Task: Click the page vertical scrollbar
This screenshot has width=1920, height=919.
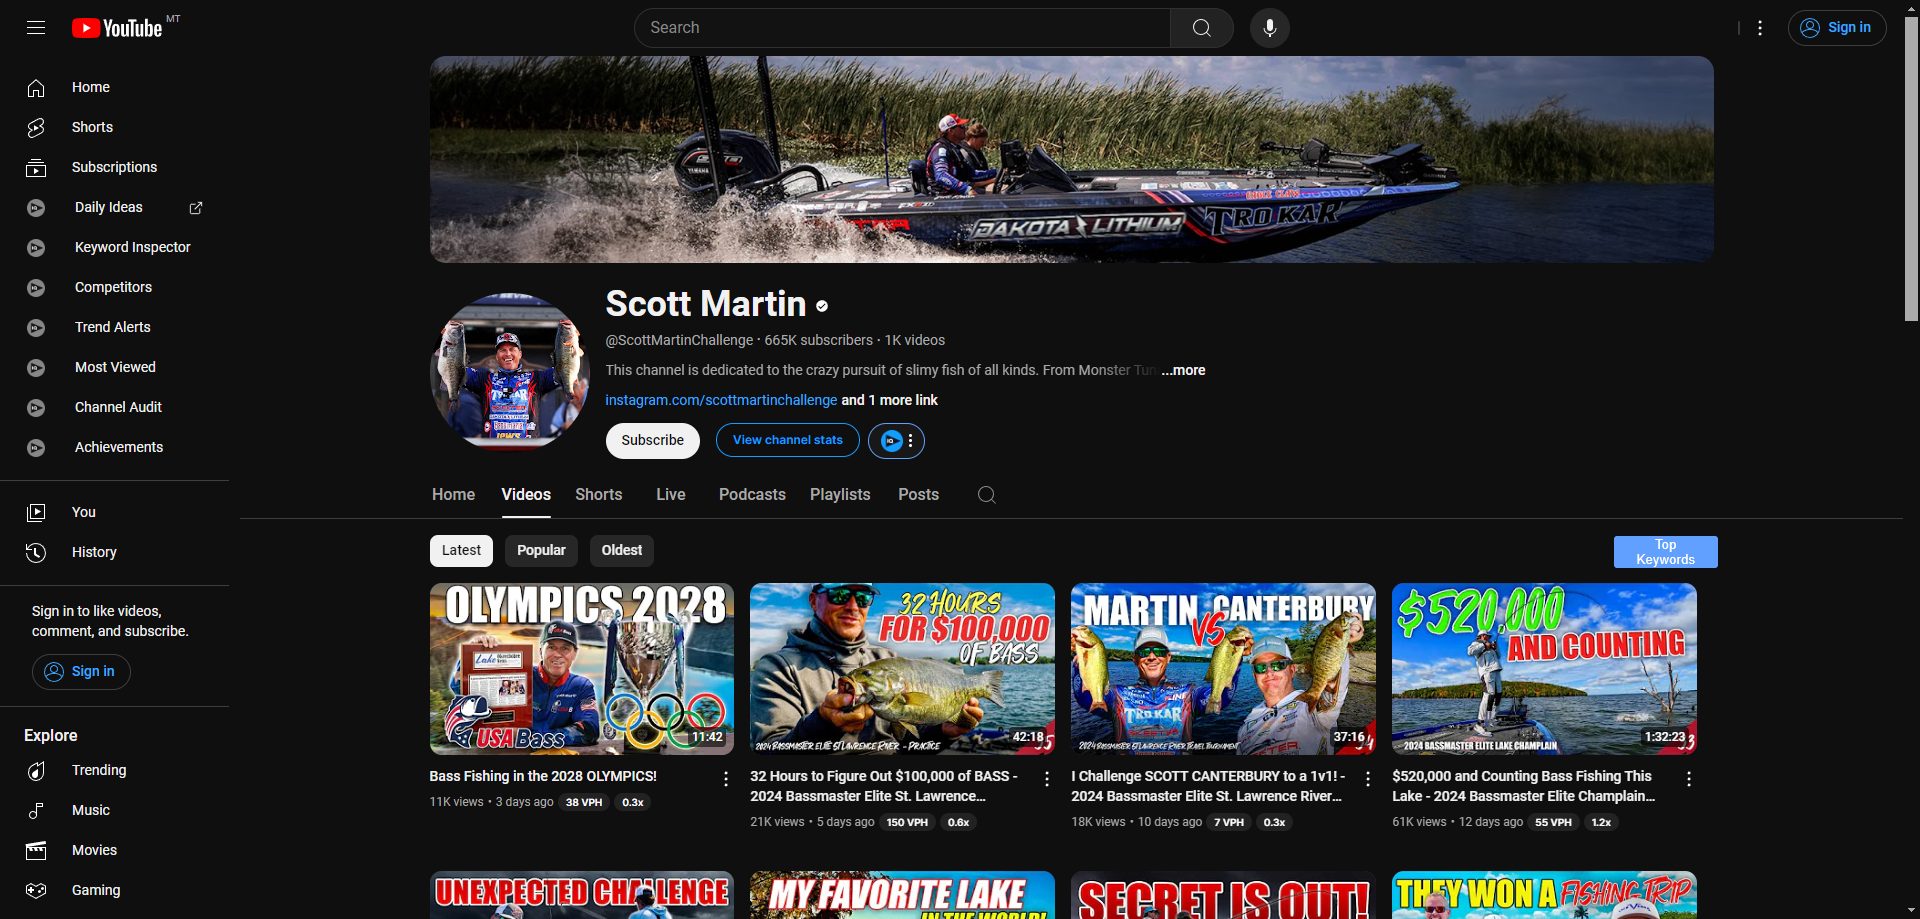Action: [1911, 170]
